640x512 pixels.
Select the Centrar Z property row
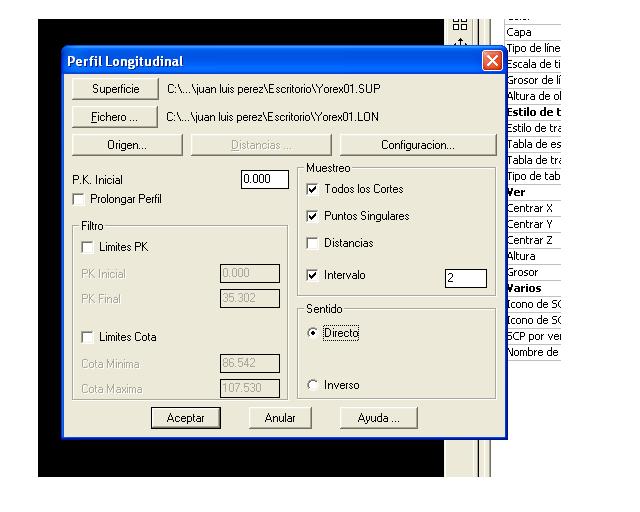[x=533, y=240]
